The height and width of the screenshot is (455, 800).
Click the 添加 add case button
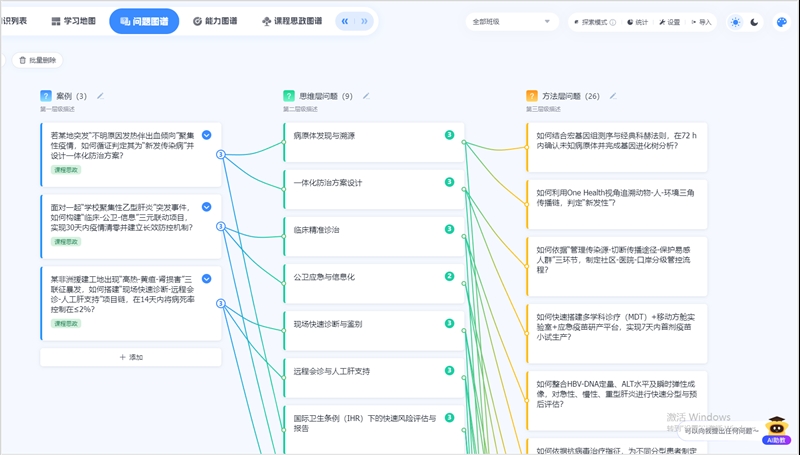click(131, 357)
